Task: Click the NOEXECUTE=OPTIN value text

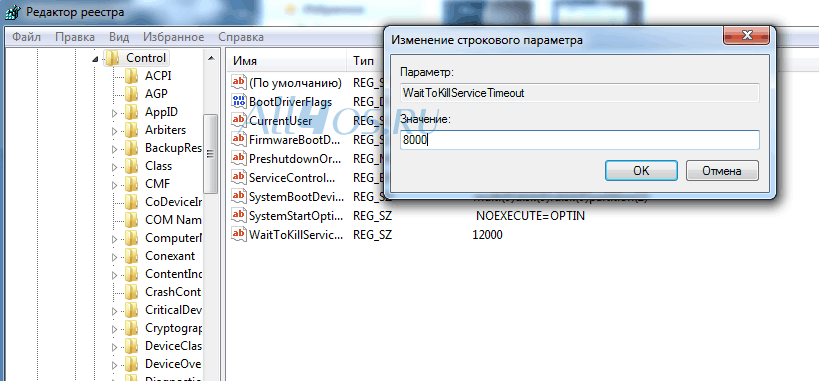Action: [x=530, y=216]
